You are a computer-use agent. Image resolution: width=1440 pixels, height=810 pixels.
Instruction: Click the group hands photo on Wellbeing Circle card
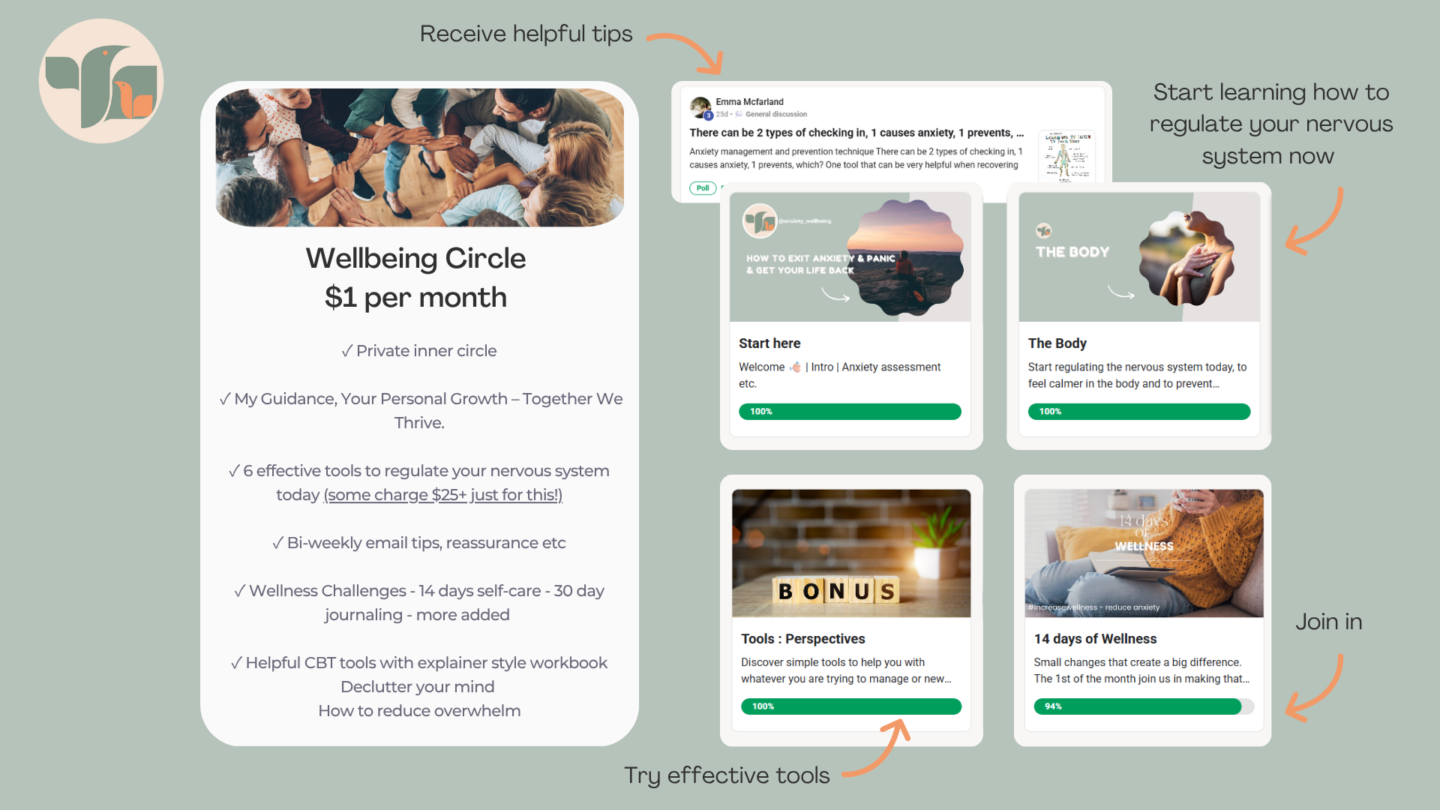pos(420,157)
